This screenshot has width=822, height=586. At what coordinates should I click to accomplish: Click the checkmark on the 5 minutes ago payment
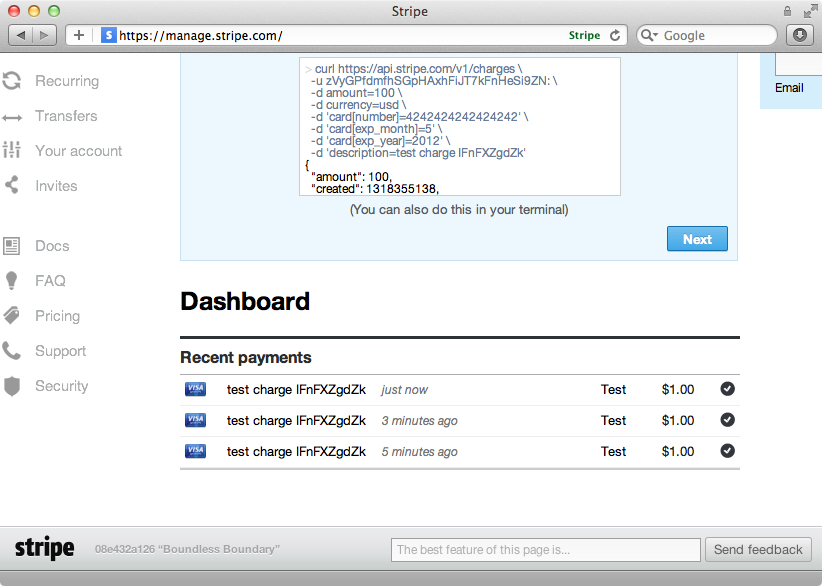tap(727, 451)
